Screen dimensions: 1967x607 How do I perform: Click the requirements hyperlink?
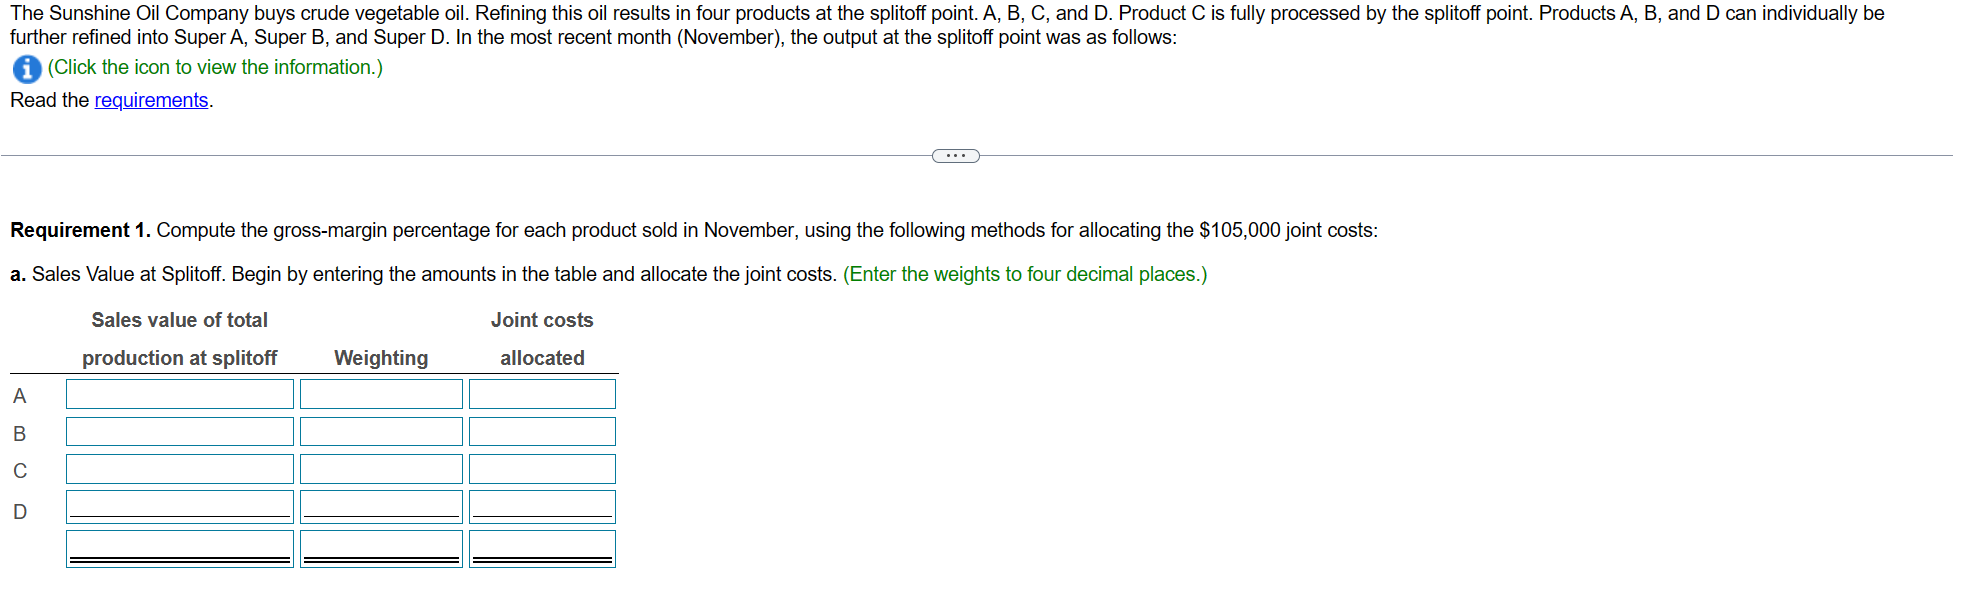tap(151, 100)
